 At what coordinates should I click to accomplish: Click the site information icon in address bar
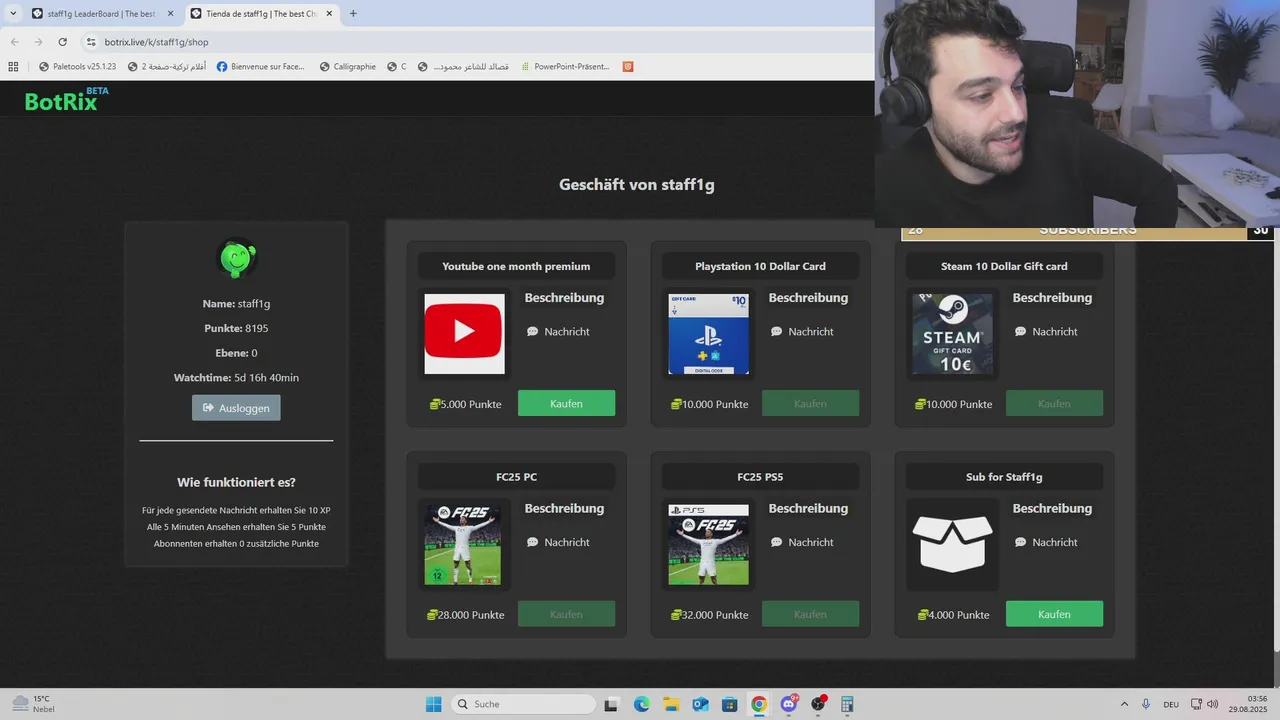[x=91, y=42]
